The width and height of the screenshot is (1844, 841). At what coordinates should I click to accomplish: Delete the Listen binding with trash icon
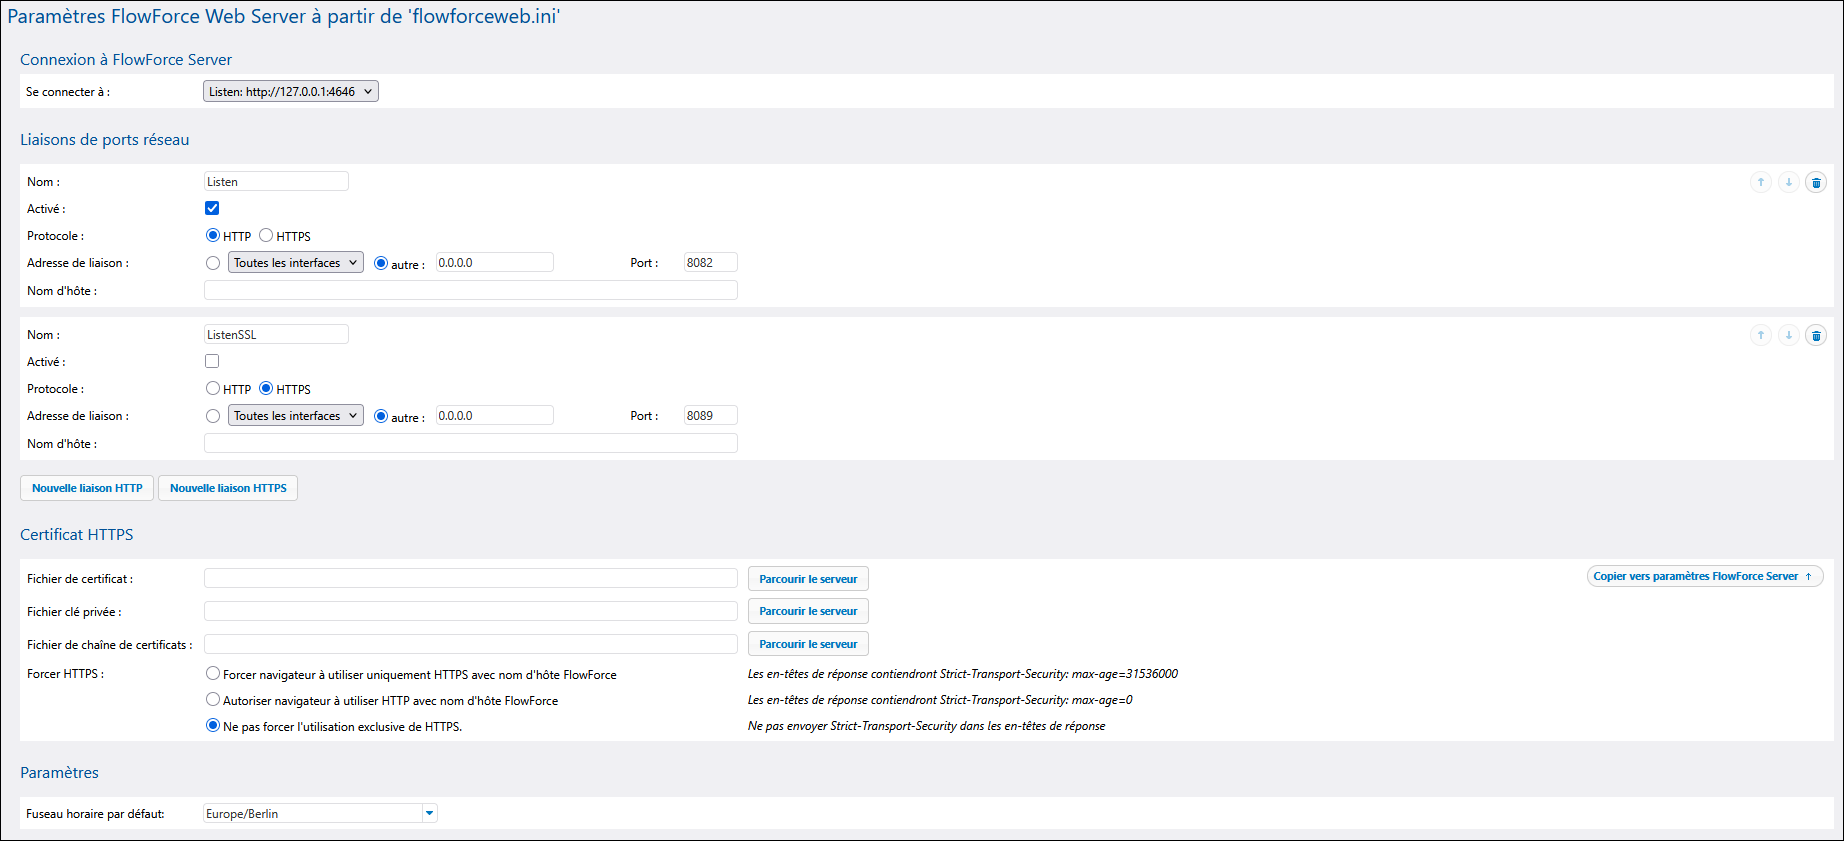click(x=1816, y=182)
